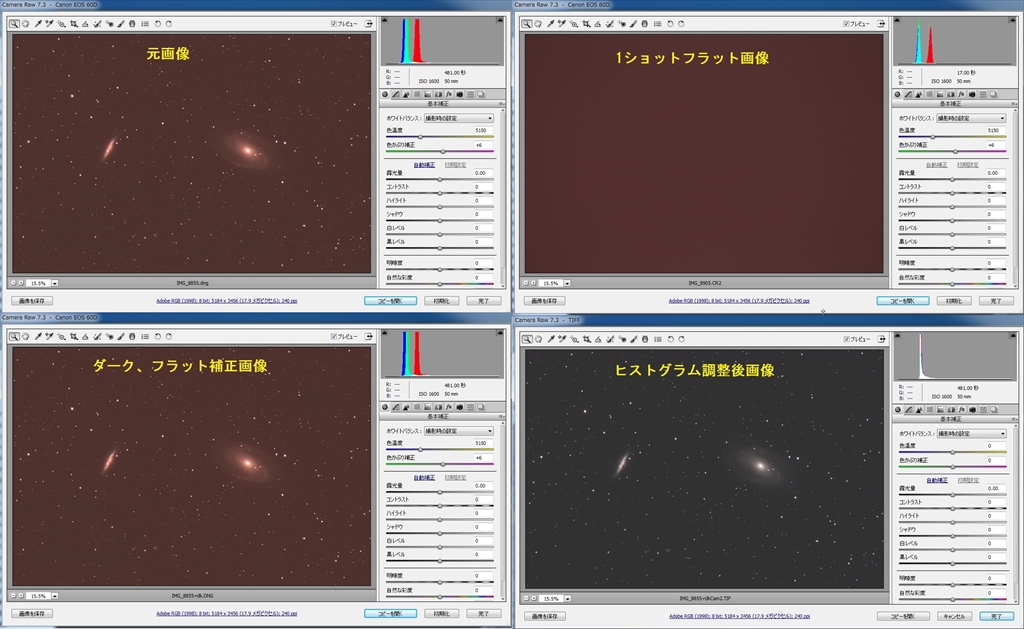Image resolution: width=1024 pixels, height=629 pixels.
Task: Open the Camera Raw preferences icon
Action: (143, 24)
